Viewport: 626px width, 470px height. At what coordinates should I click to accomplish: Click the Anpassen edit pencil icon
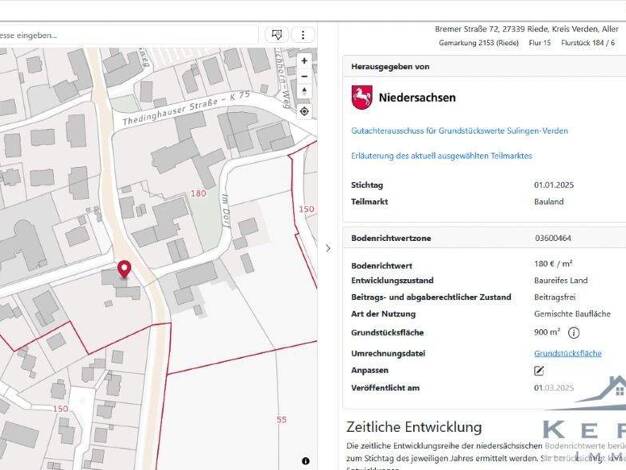[x=540, y=370]
